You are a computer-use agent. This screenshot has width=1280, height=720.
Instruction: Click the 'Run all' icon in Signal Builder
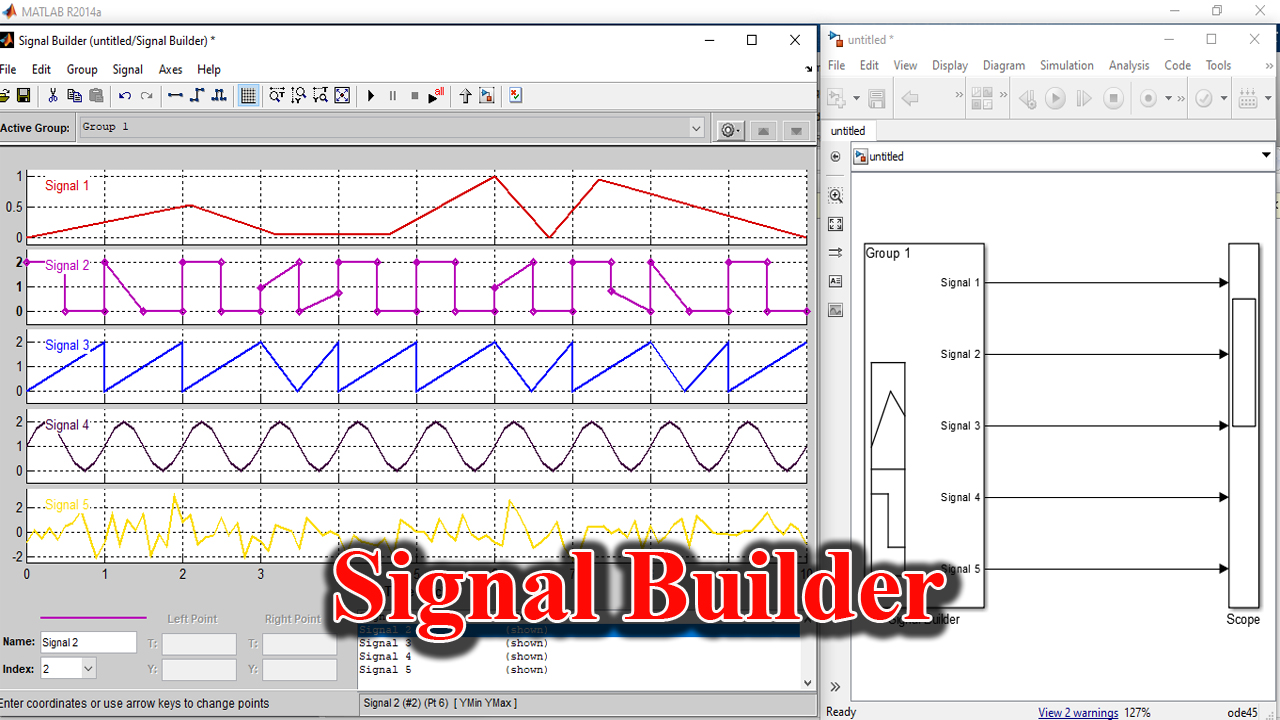pyautogui.click(x=432, y=95)
